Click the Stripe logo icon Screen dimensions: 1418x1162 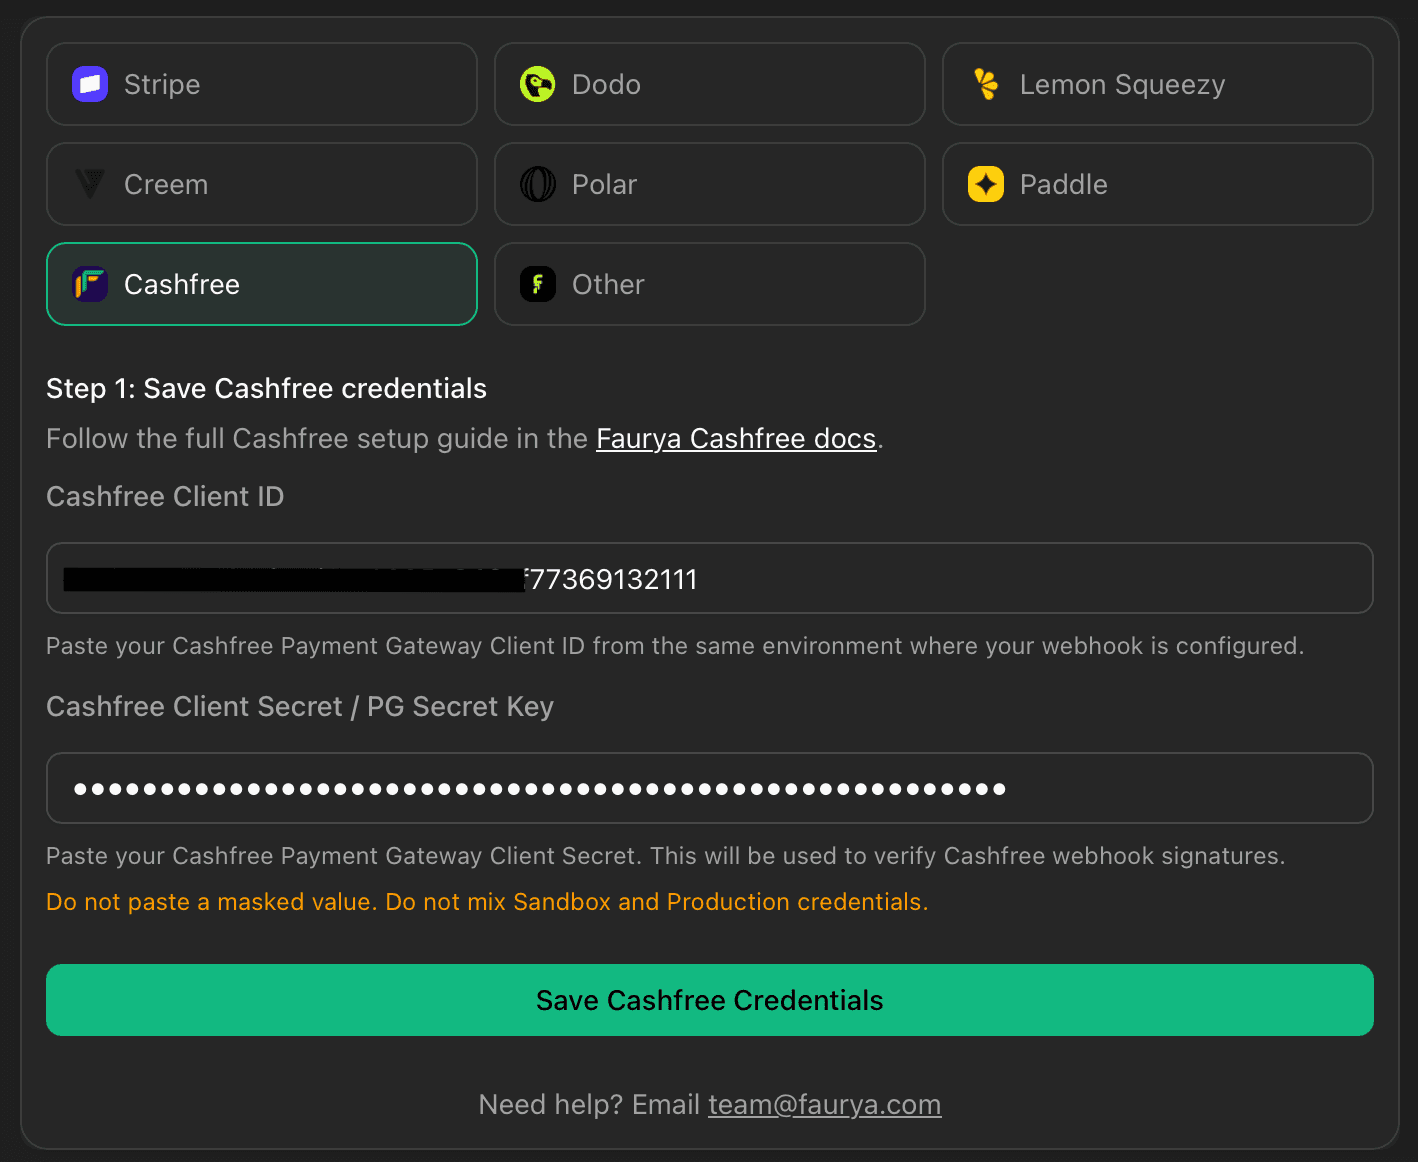(90, 84)
